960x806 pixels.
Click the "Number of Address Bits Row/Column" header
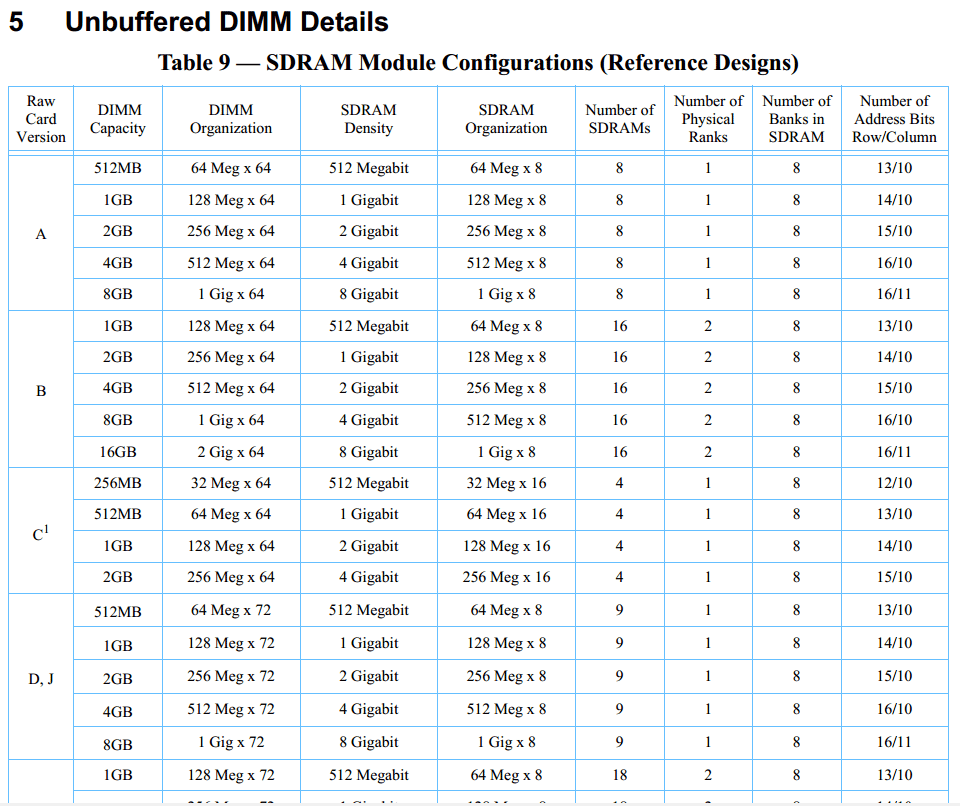pyautogui.click(x=894, y=119)
